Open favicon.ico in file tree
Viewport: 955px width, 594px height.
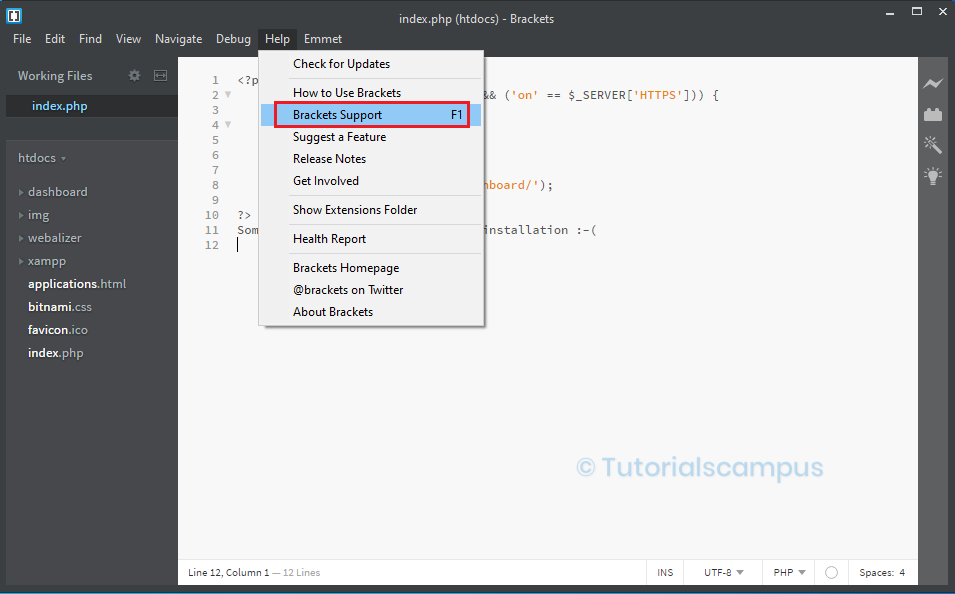(58, 330)
